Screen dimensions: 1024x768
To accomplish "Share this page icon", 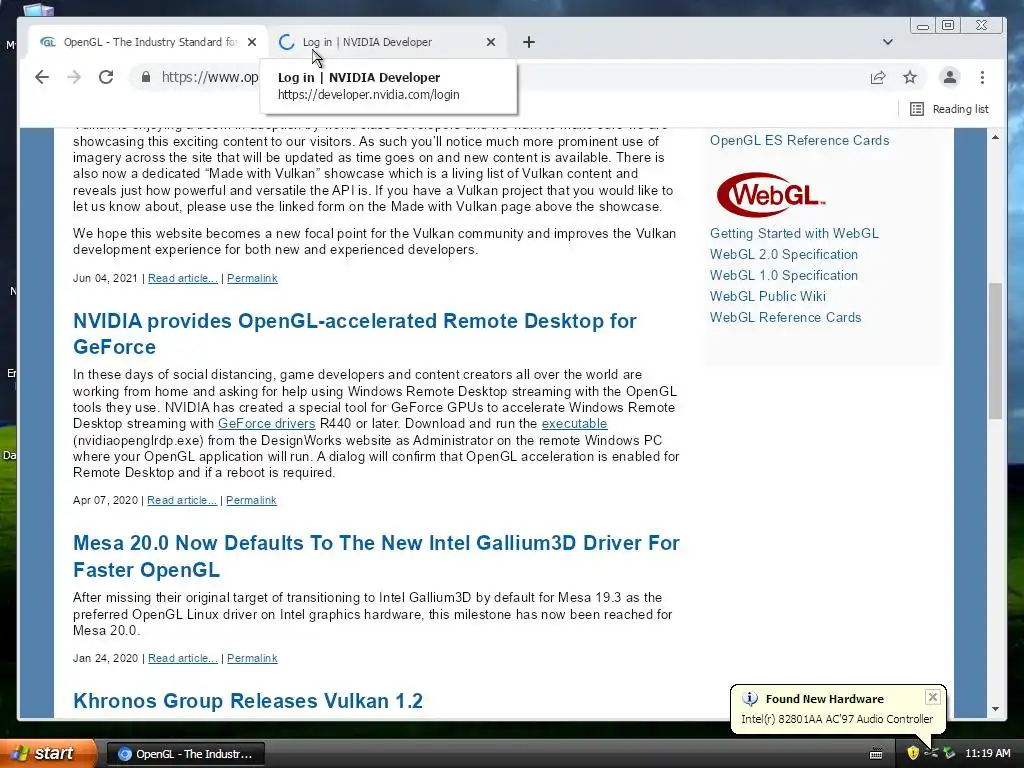I will pyautogui.click(x=878, y=77).
